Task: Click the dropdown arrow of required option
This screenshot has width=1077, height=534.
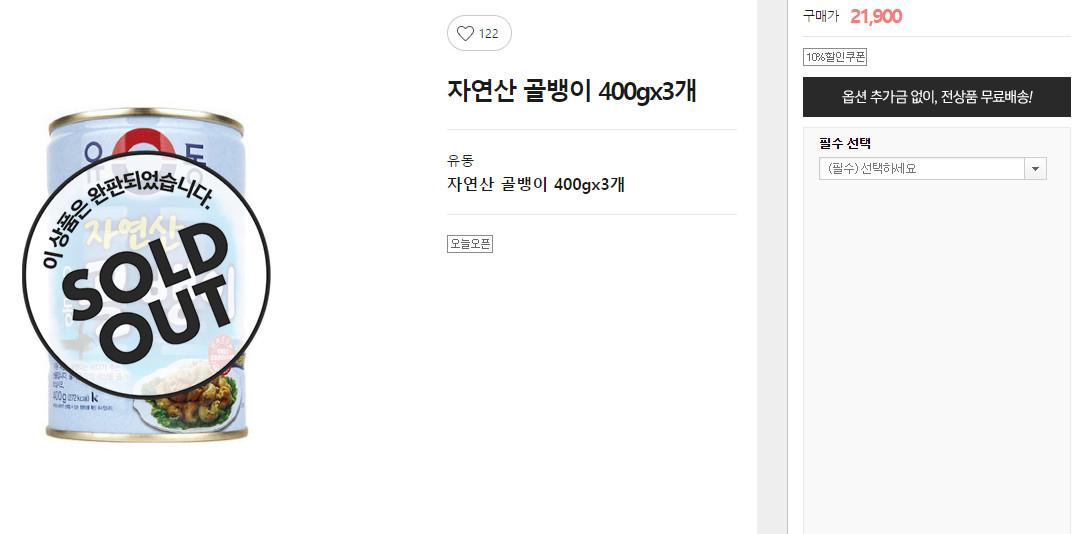Action: pos(1035,168)
